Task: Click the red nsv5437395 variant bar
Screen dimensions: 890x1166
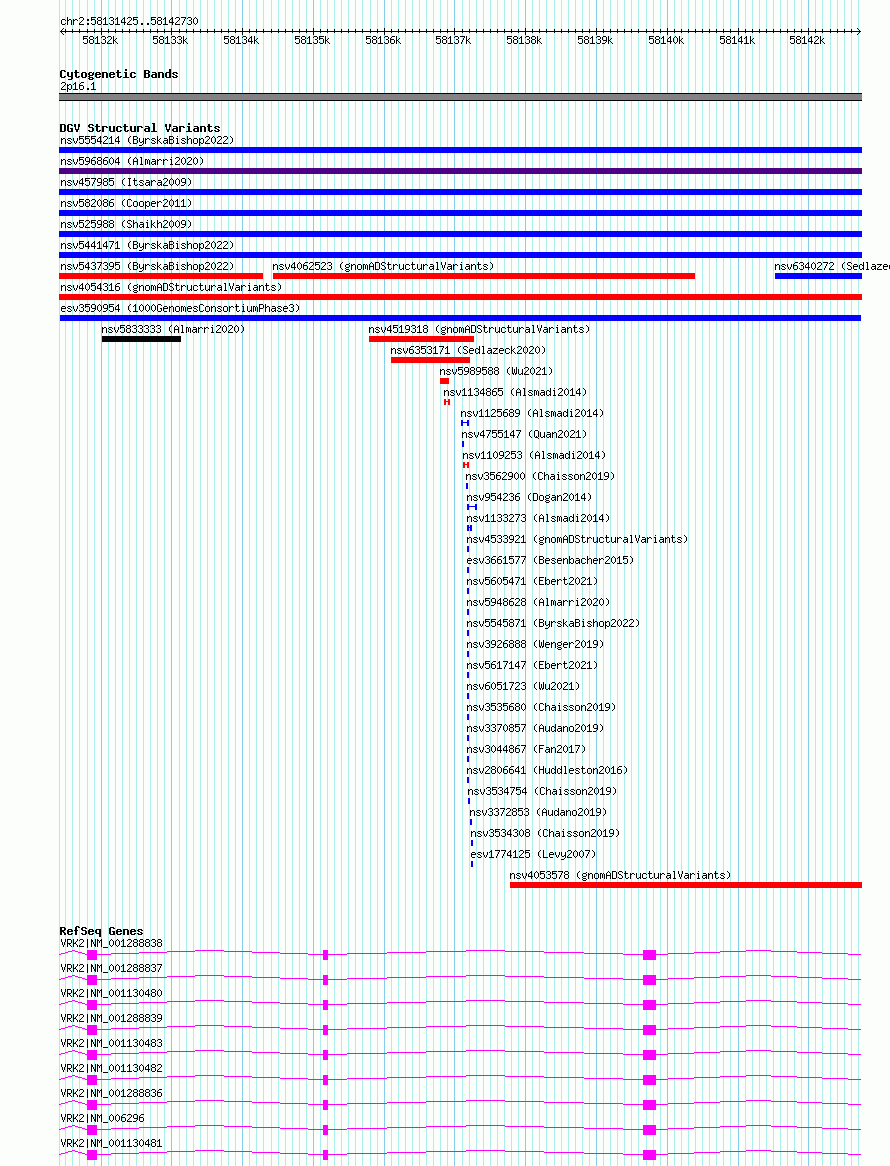Action: click(161, 276)
